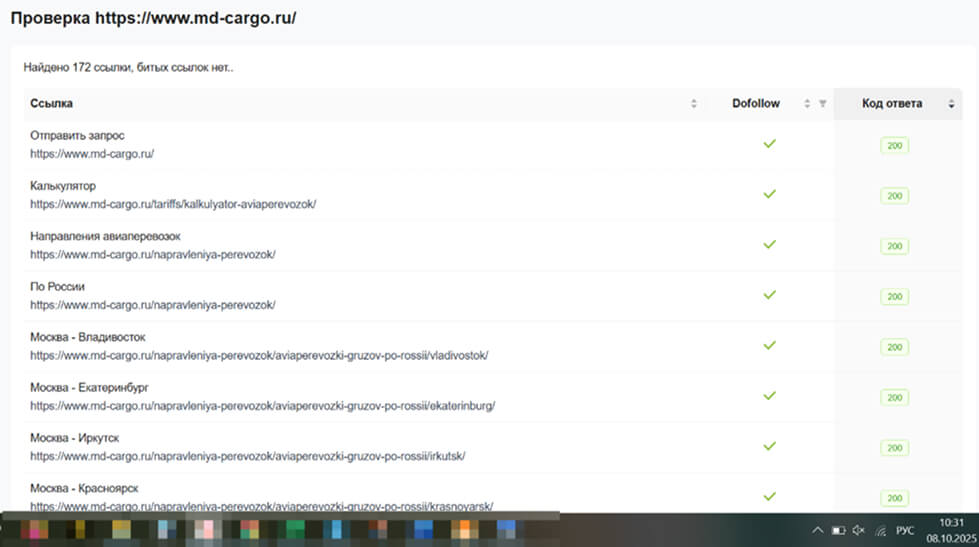Click Dofollow checkmark for Москва - Владивосток

tap(769, 345)
